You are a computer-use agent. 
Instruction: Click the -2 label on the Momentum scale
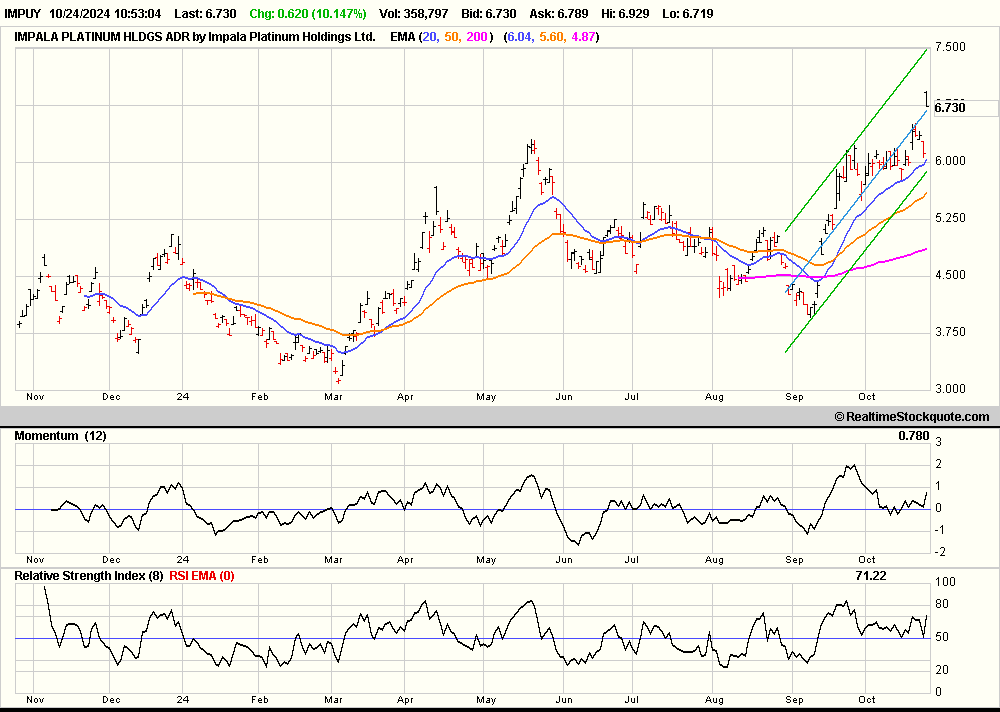(x=941, y=553)
